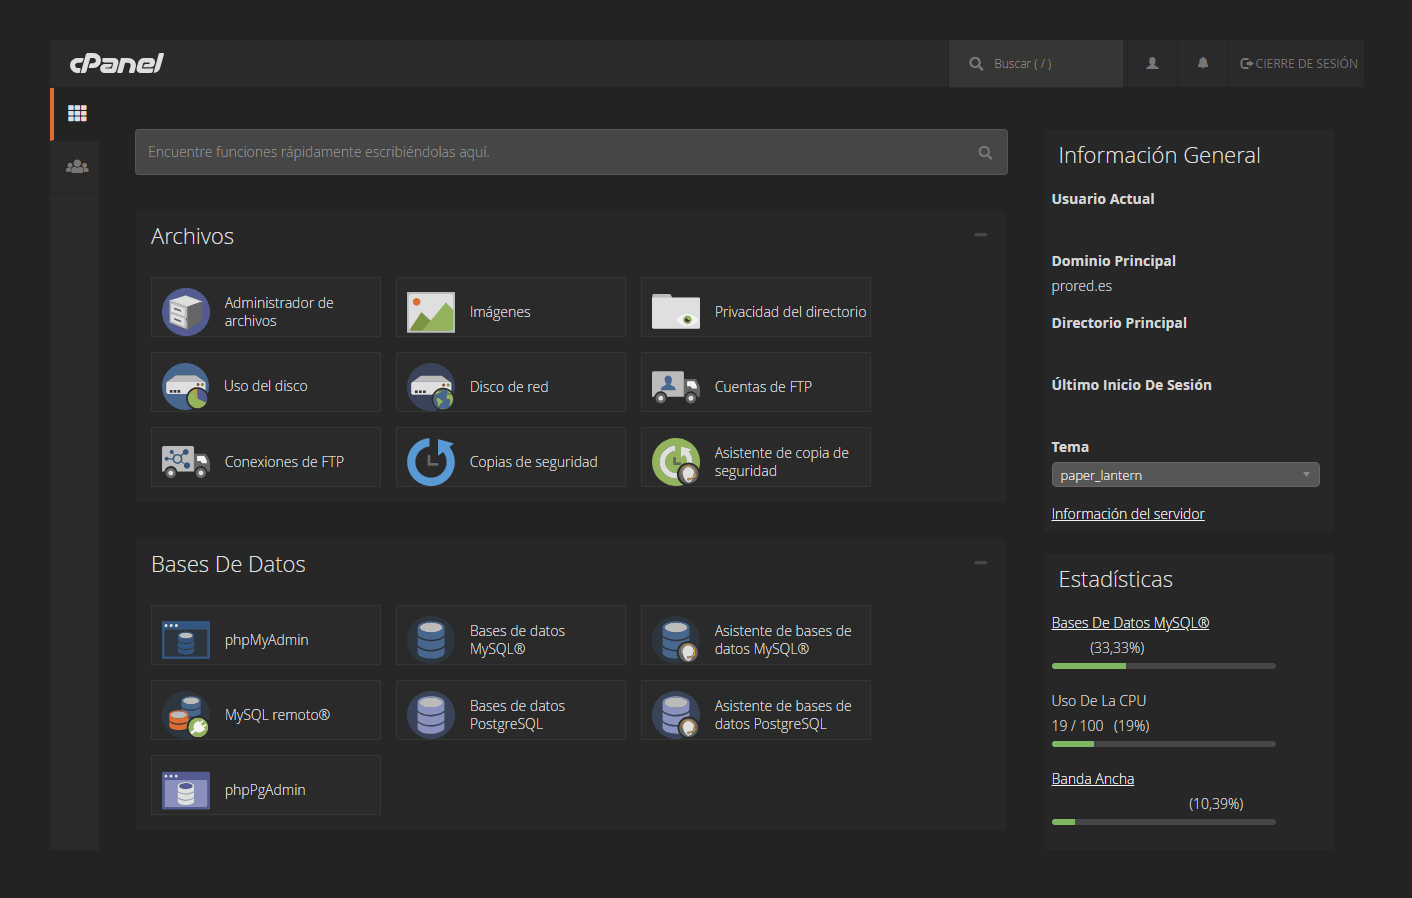The image size is (1412, 898).
Task: Open the Tema paper_lantern dropdown
Action: [x=1185, y=475]
